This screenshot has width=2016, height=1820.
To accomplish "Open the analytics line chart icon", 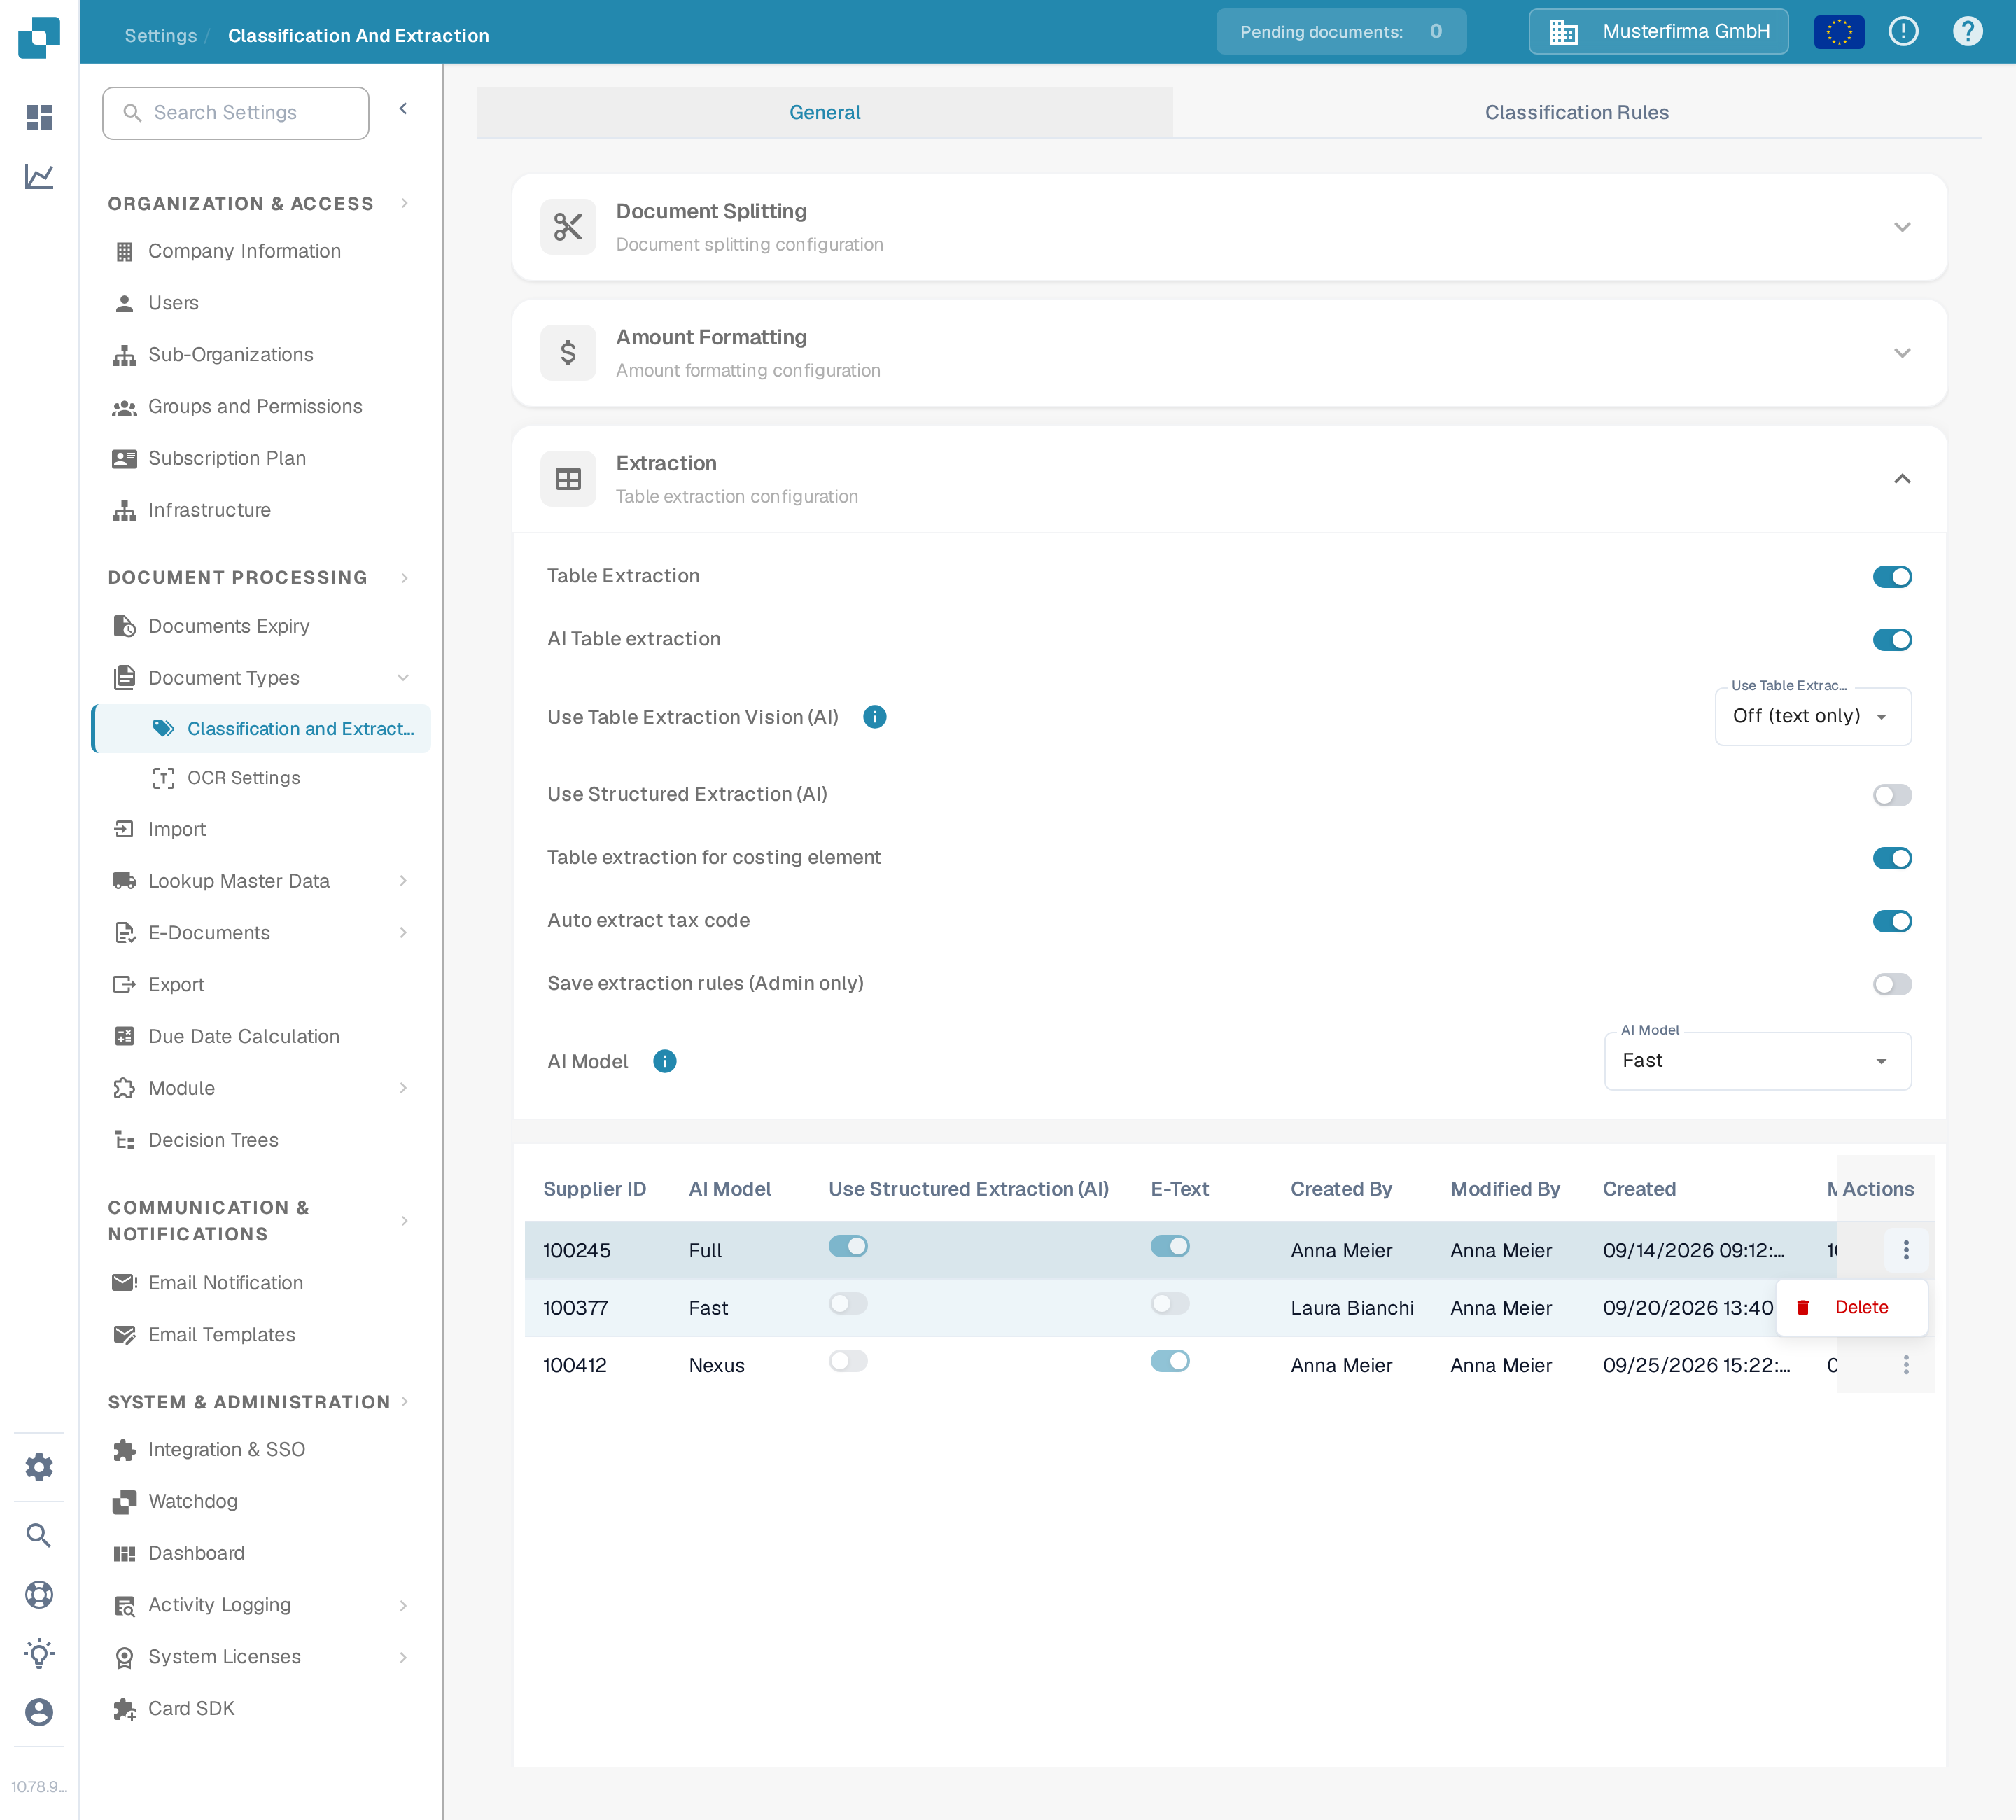I will click(39, 177).
